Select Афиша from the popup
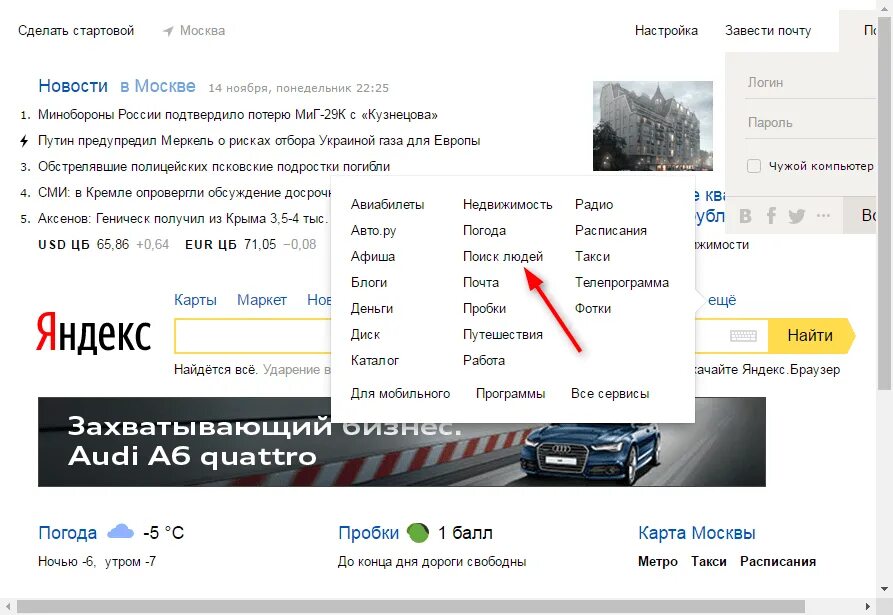Viewport: 893px width, 615px height. click(373, 256)
